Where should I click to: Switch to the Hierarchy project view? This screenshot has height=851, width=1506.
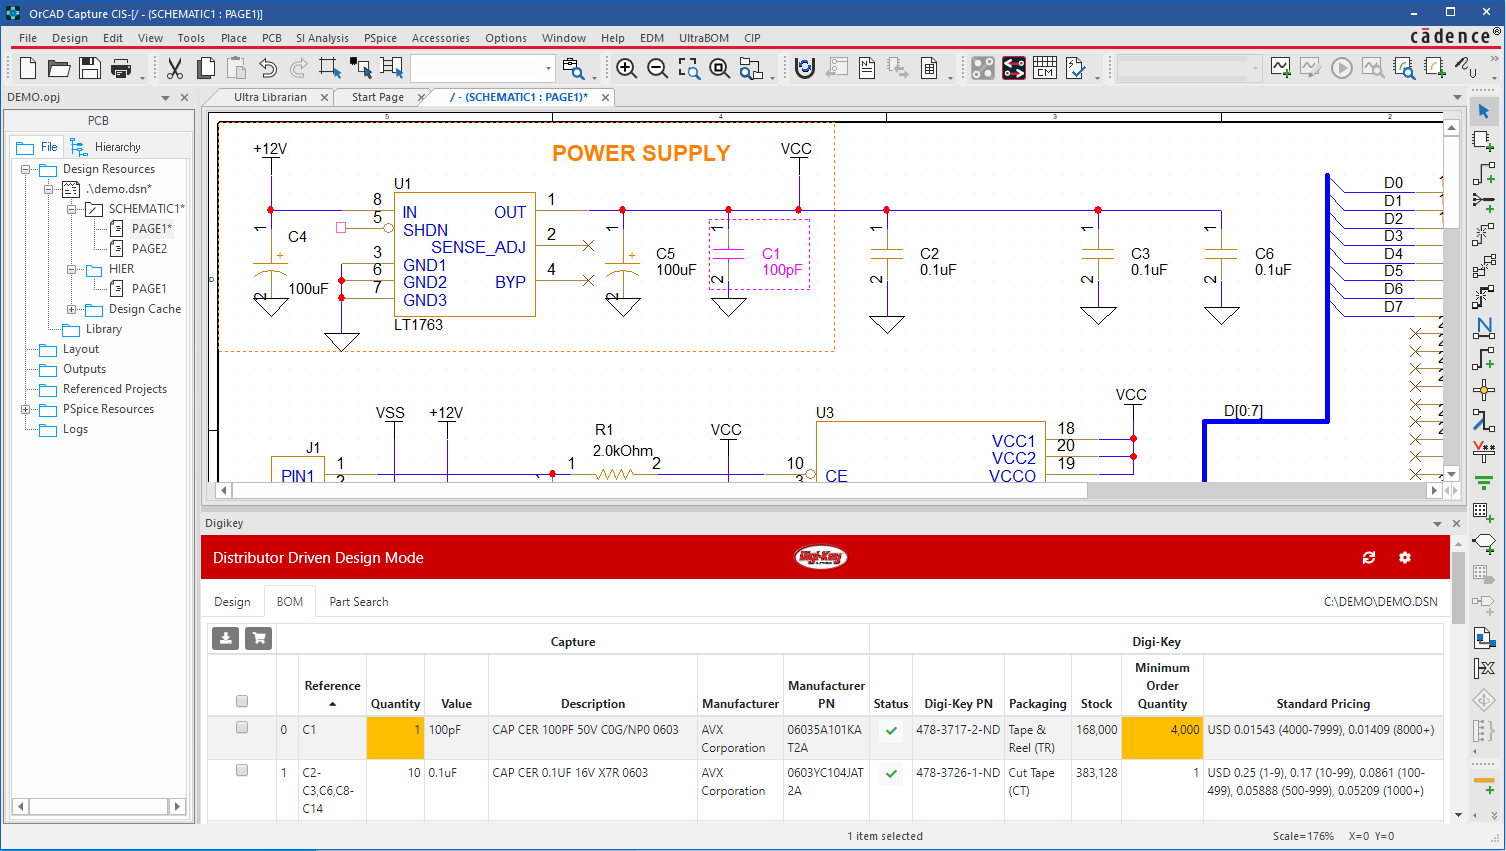(x=106, y=147)
